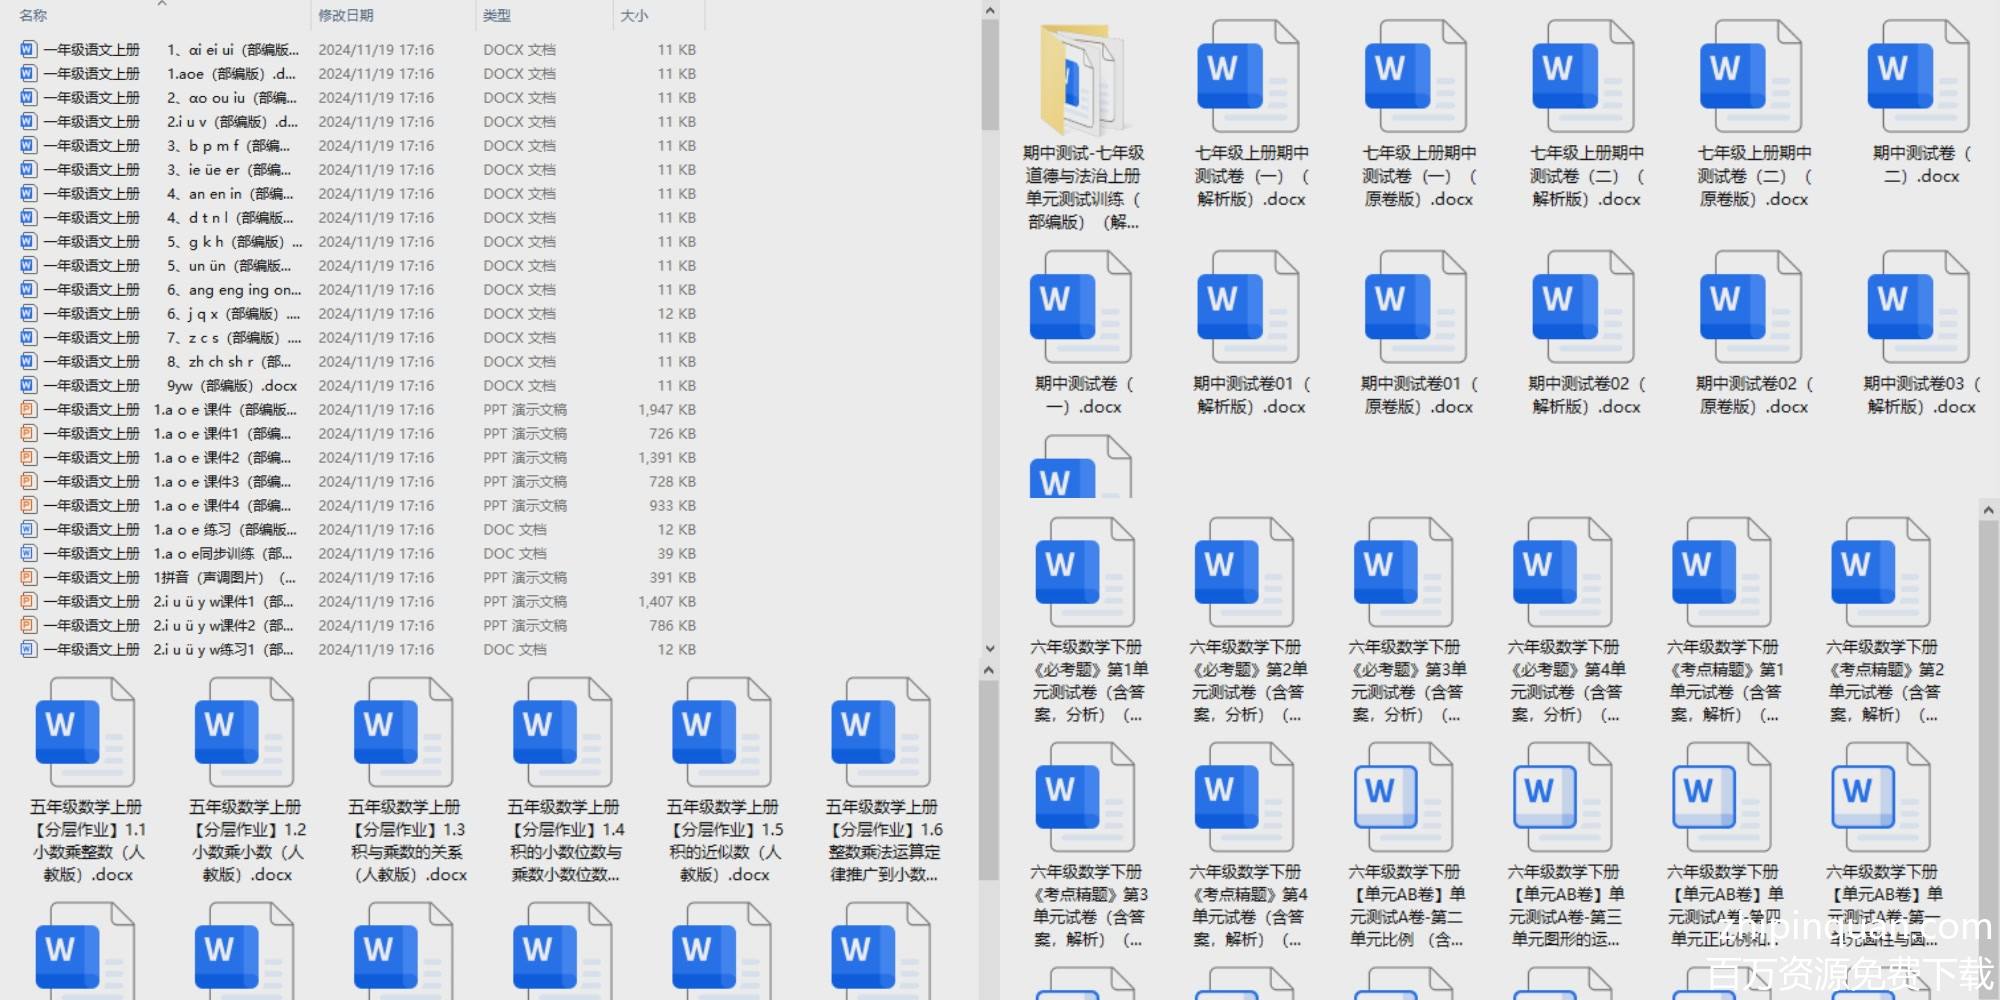
Task: Select 六年级数学下册《考点精题》第4单元 document icon
Action: [x=1244, y=798]
